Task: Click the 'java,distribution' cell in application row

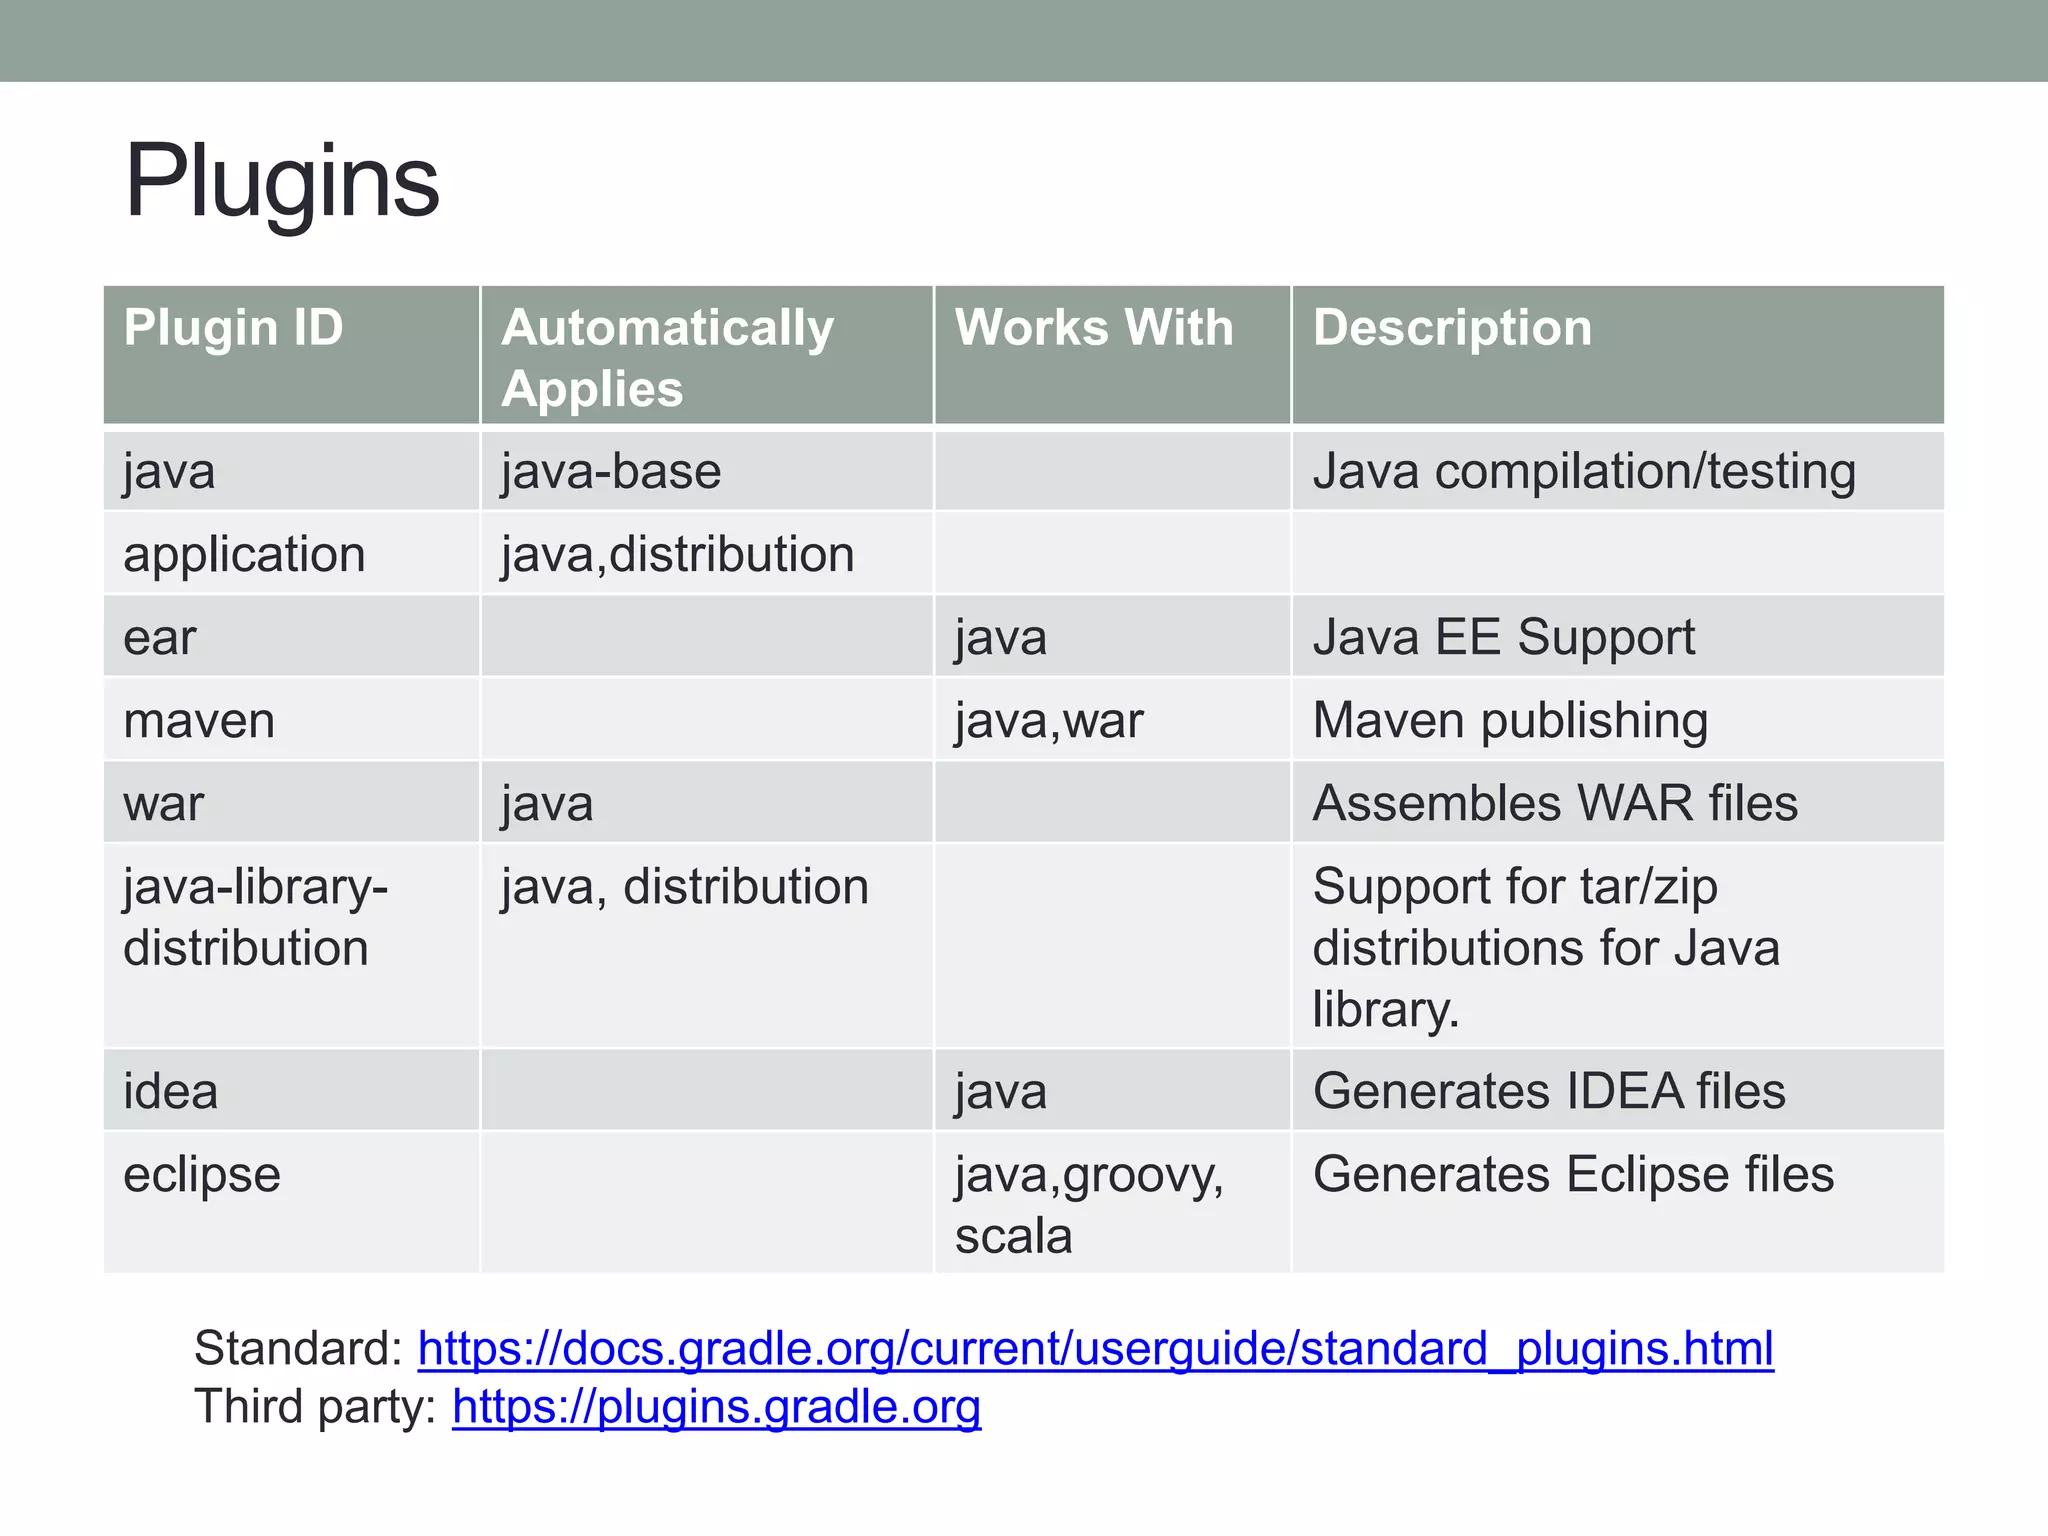Action: pyautogui.click(x=707, y=554)
